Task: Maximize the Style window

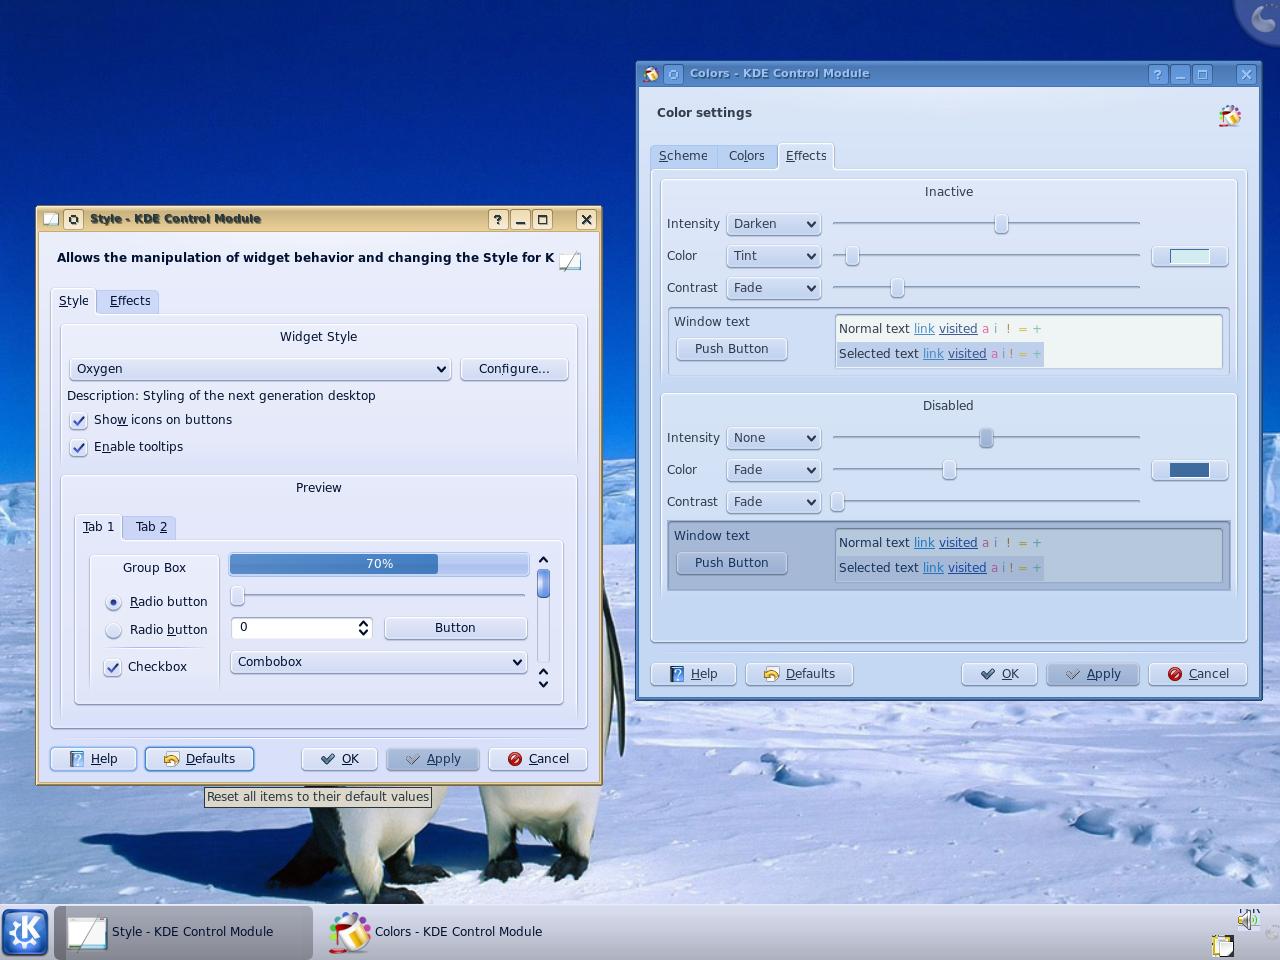Action: point(543,219)
